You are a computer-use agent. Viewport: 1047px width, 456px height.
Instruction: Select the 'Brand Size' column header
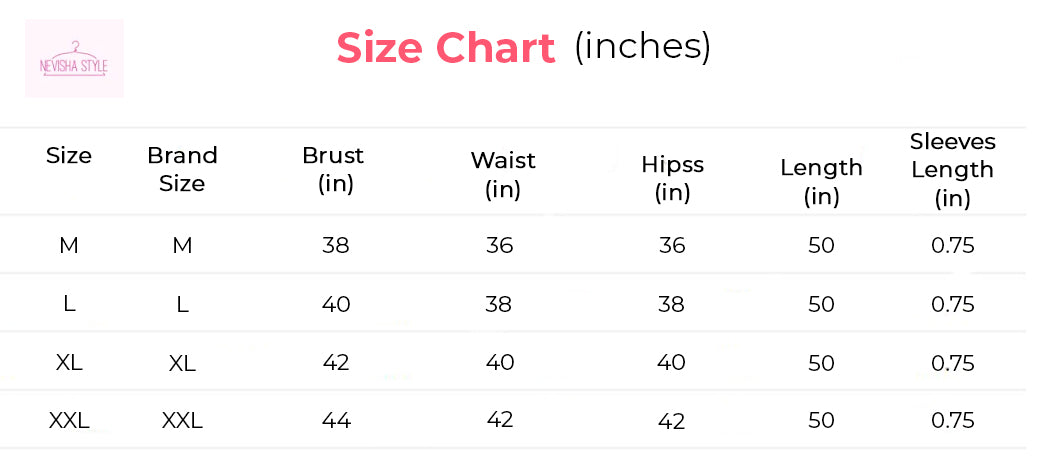tap(182, 169)
